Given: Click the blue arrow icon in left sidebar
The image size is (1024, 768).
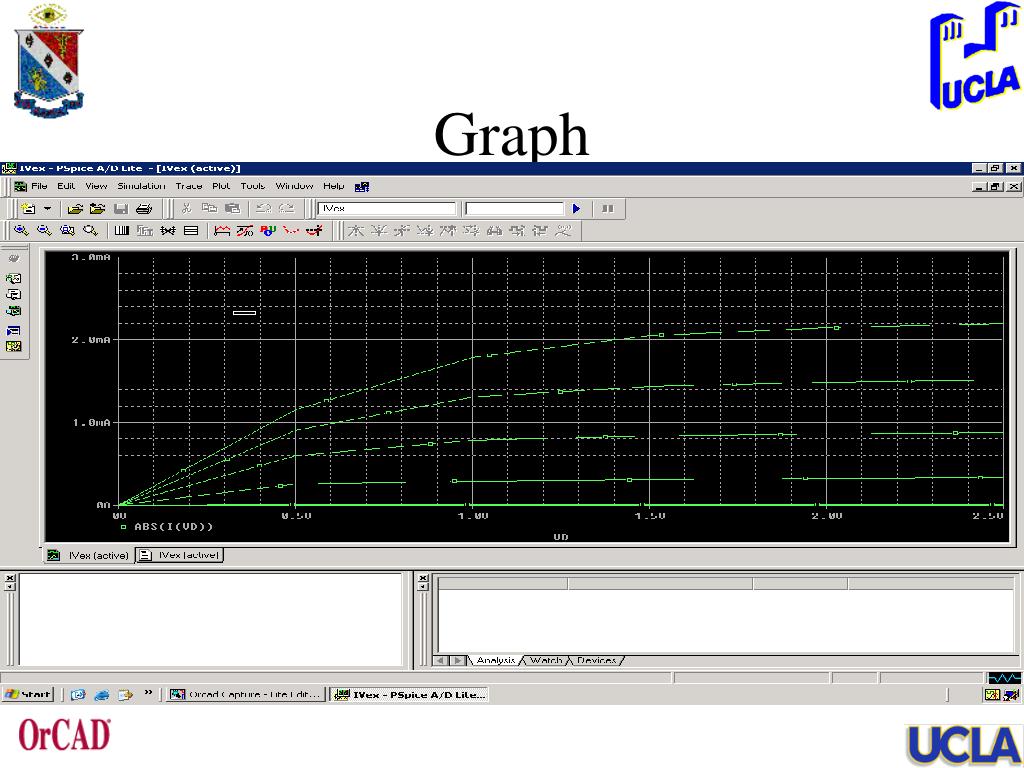Looking at the screenshot, I should (14, 331).
